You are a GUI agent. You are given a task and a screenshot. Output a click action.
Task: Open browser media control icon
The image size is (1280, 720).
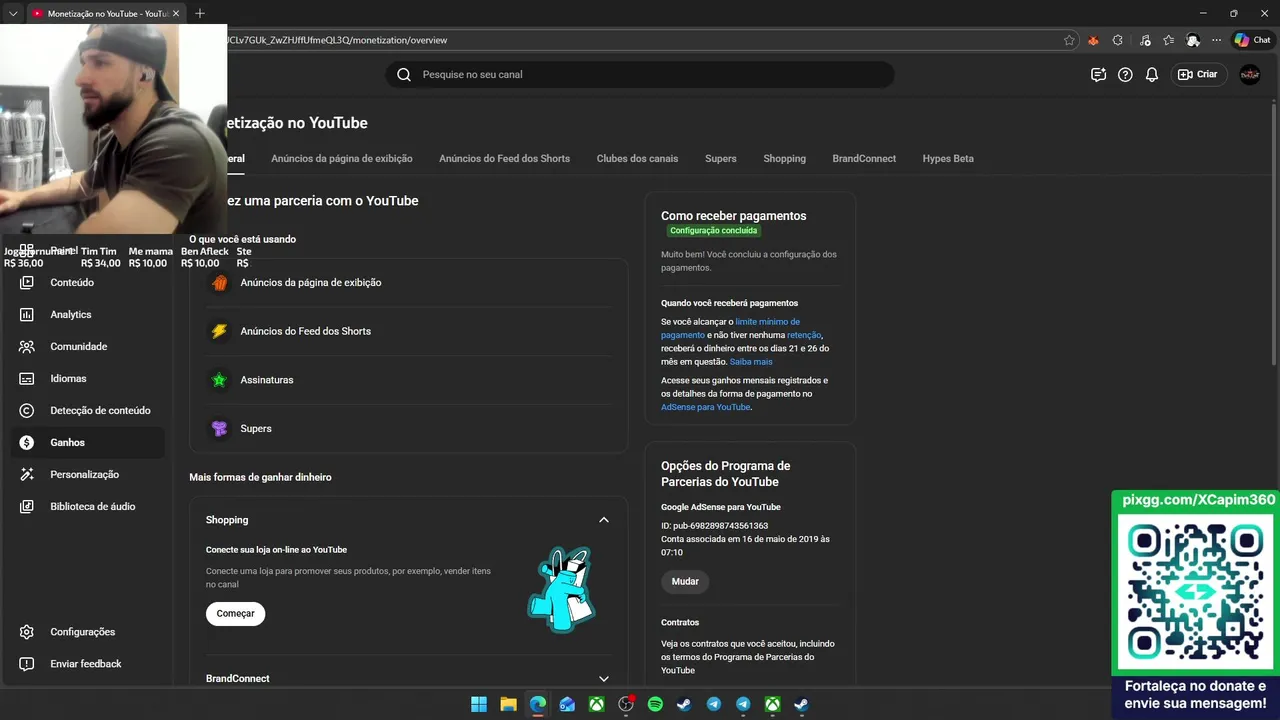[x=1143, y=40]
